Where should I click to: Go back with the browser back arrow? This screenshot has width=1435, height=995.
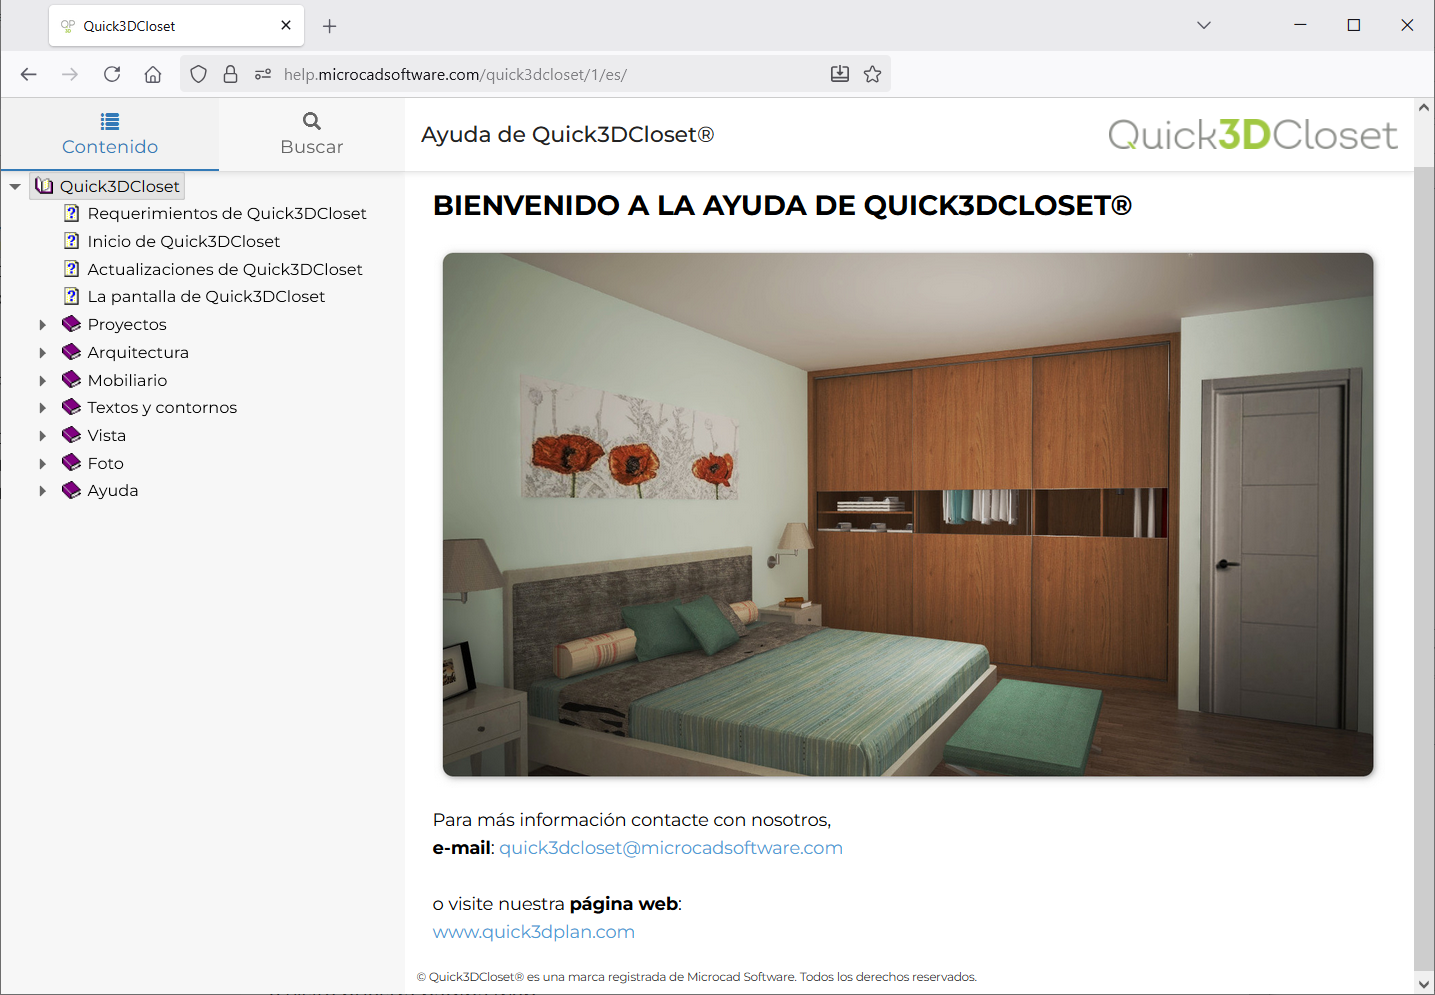(29, 74)
